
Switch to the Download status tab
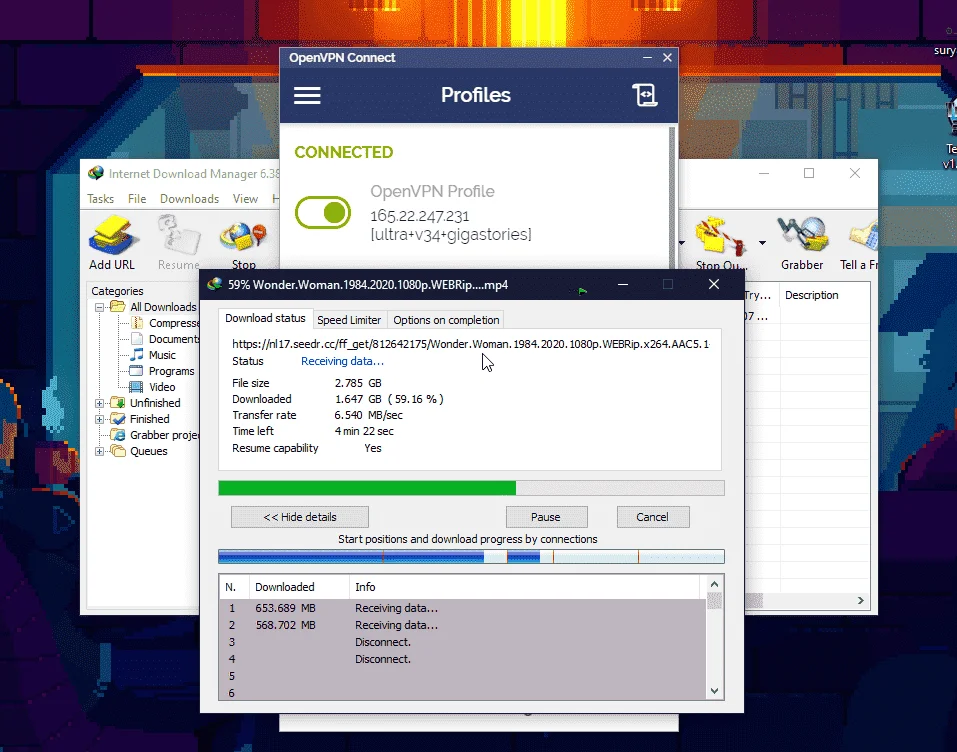pos(265,318)
